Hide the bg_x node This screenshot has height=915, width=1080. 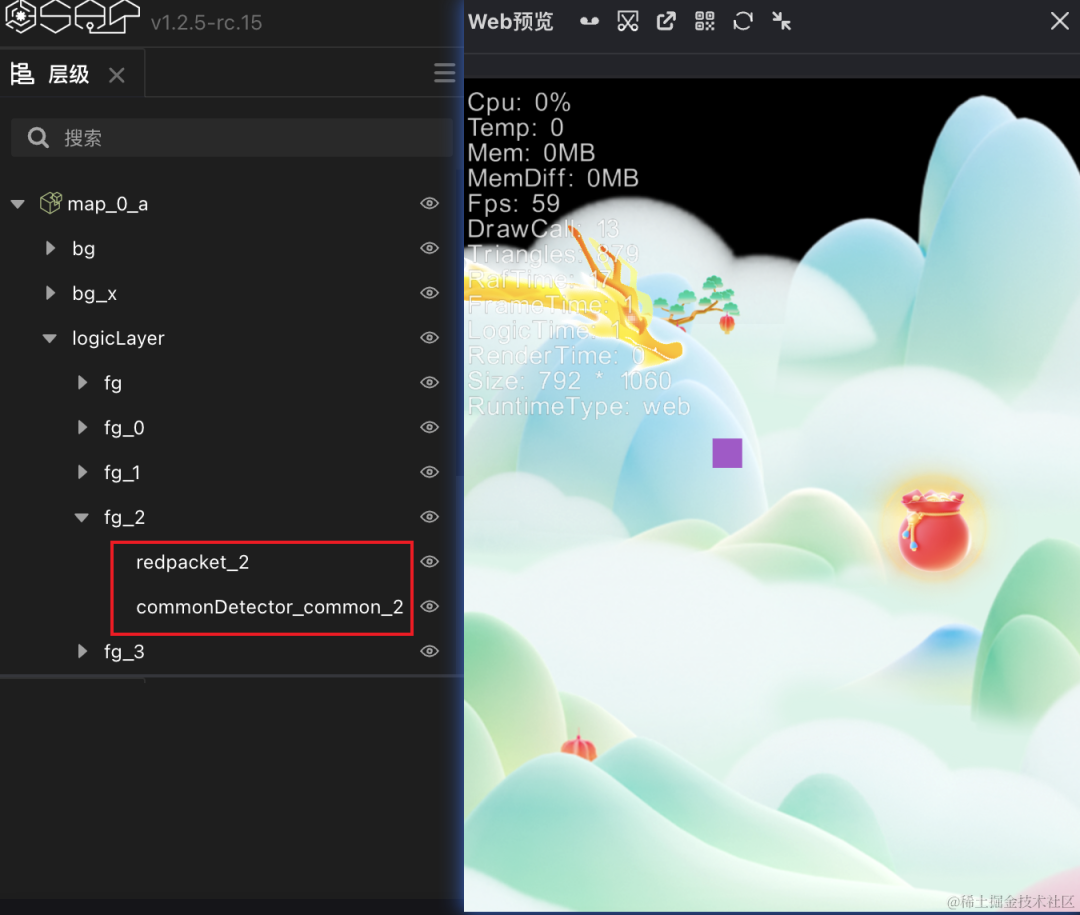tap(430, 293)
